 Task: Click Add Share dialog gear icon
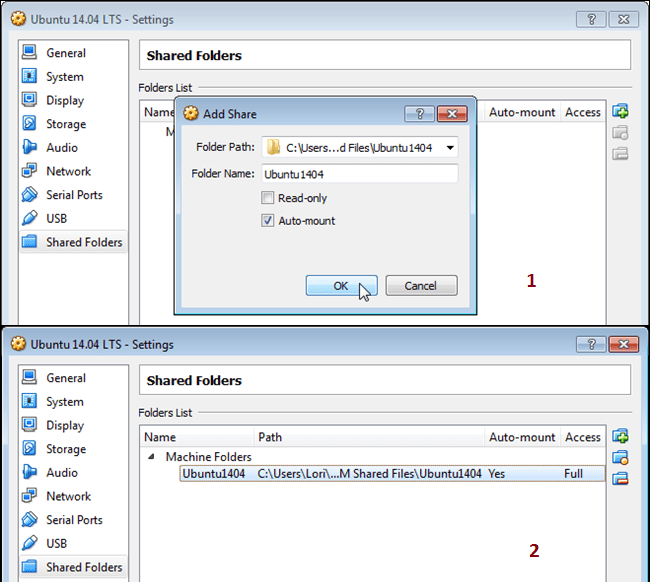point(191,113)
